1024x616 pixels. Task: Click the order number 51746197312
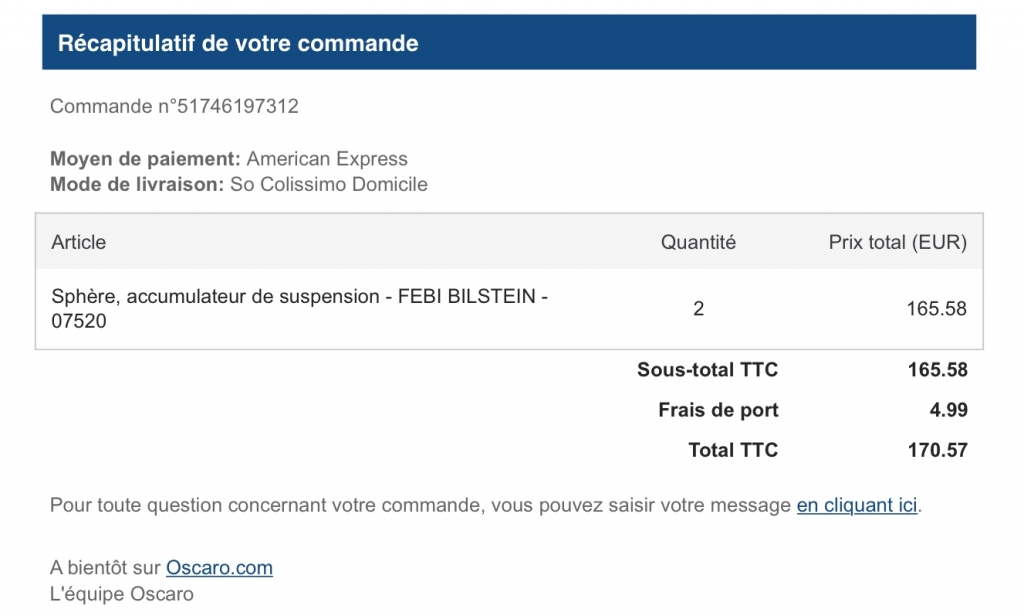click(x=237, y=106)
